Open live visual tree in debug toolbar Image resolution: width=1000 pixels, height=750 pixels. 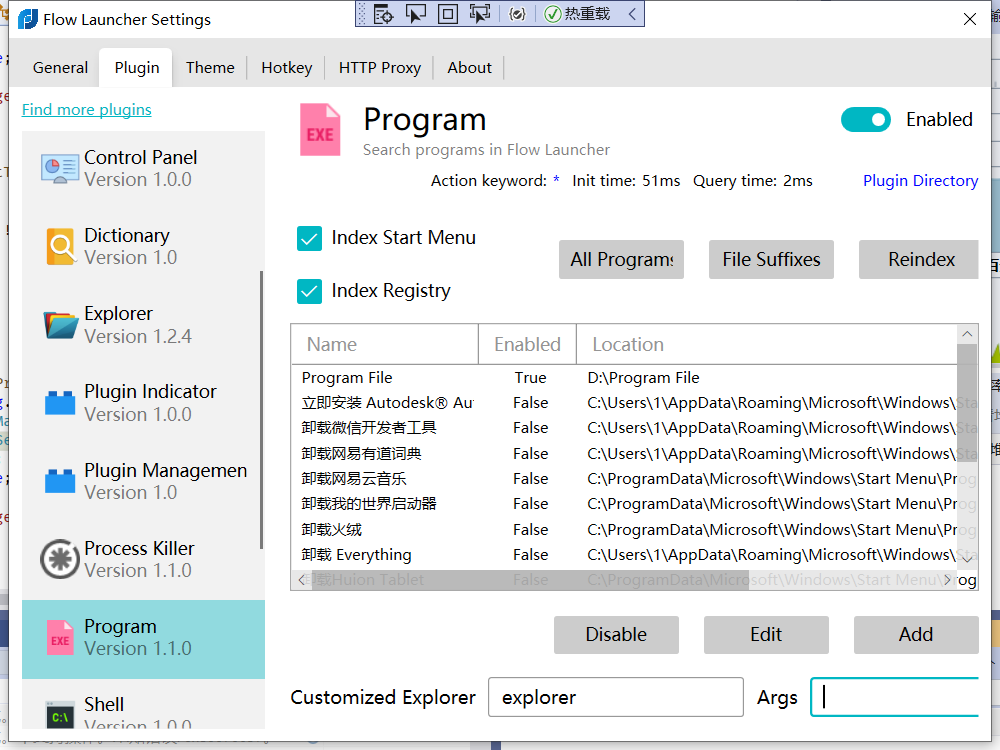click(383, 14)
